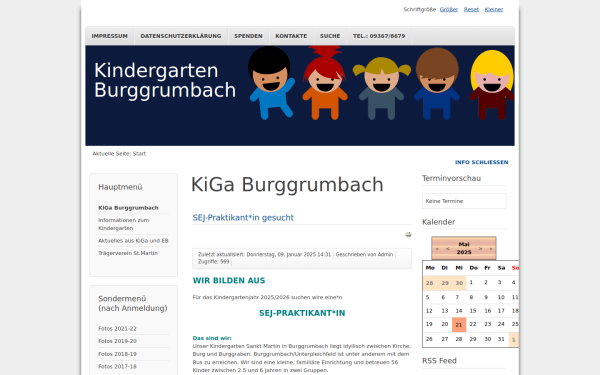Image resolution: width=600 pixels, height=375 pixels.
Task: Go to previous month in the calendar
Action: tap(447, 249)
